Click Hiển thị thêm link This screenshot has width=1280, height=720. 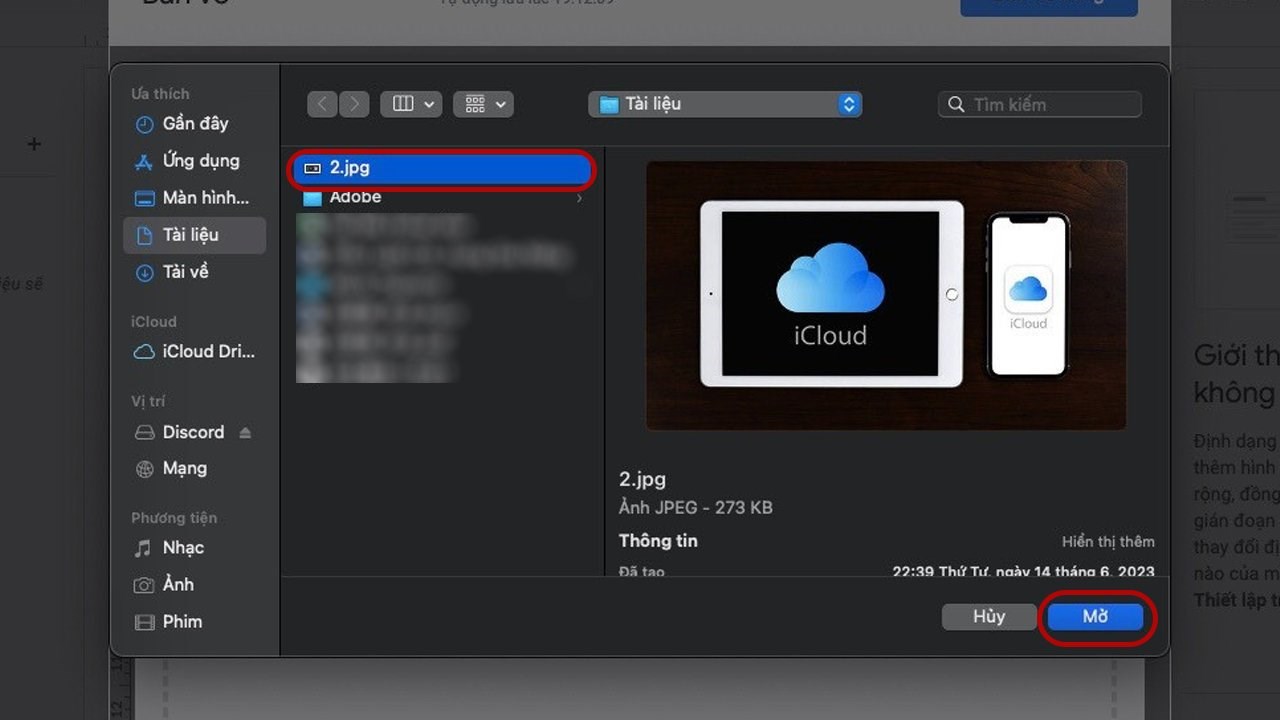1108,541
